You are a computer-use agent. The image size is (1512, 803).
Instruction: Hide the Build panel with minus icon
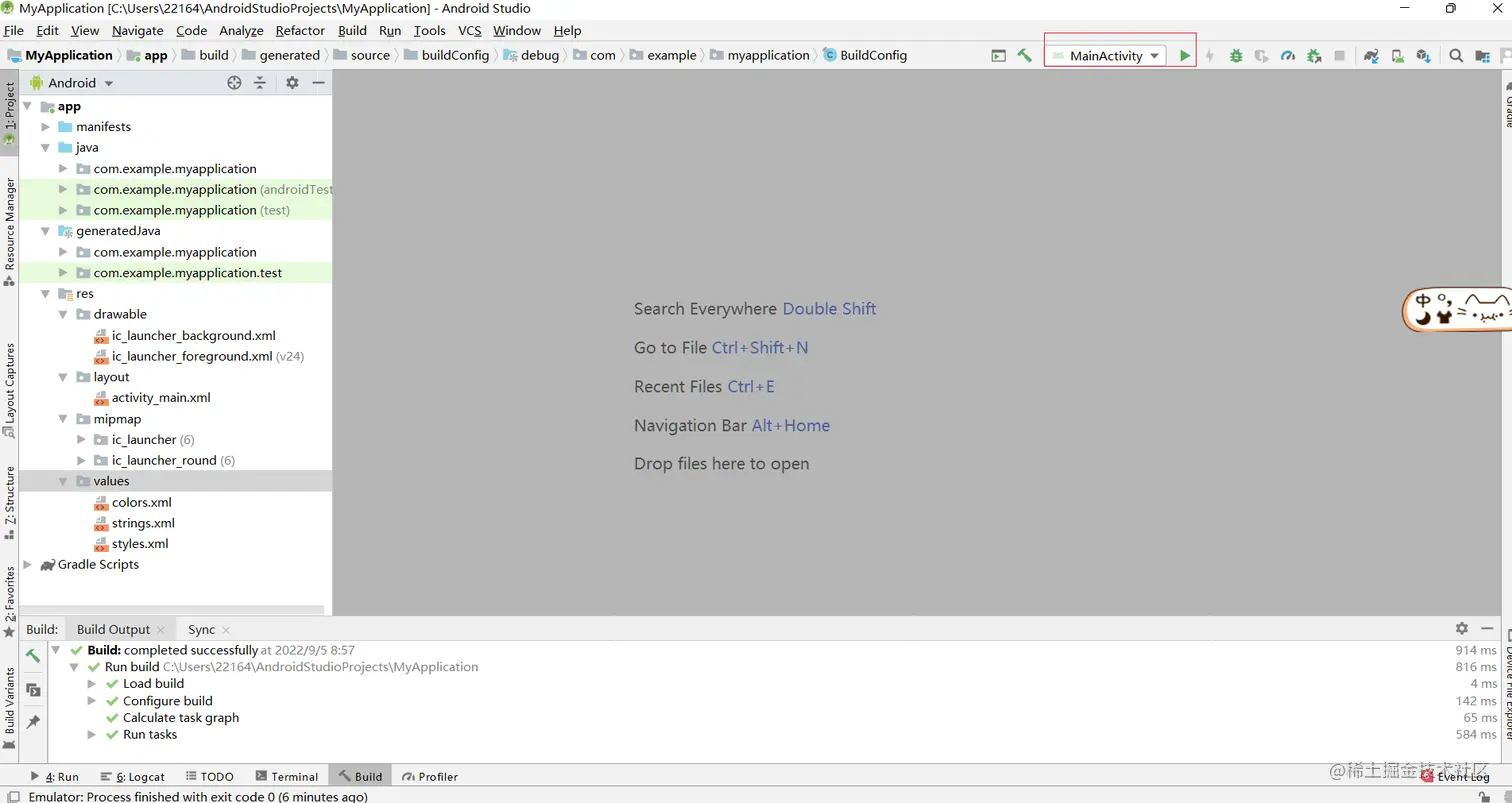click(1487, 628)
